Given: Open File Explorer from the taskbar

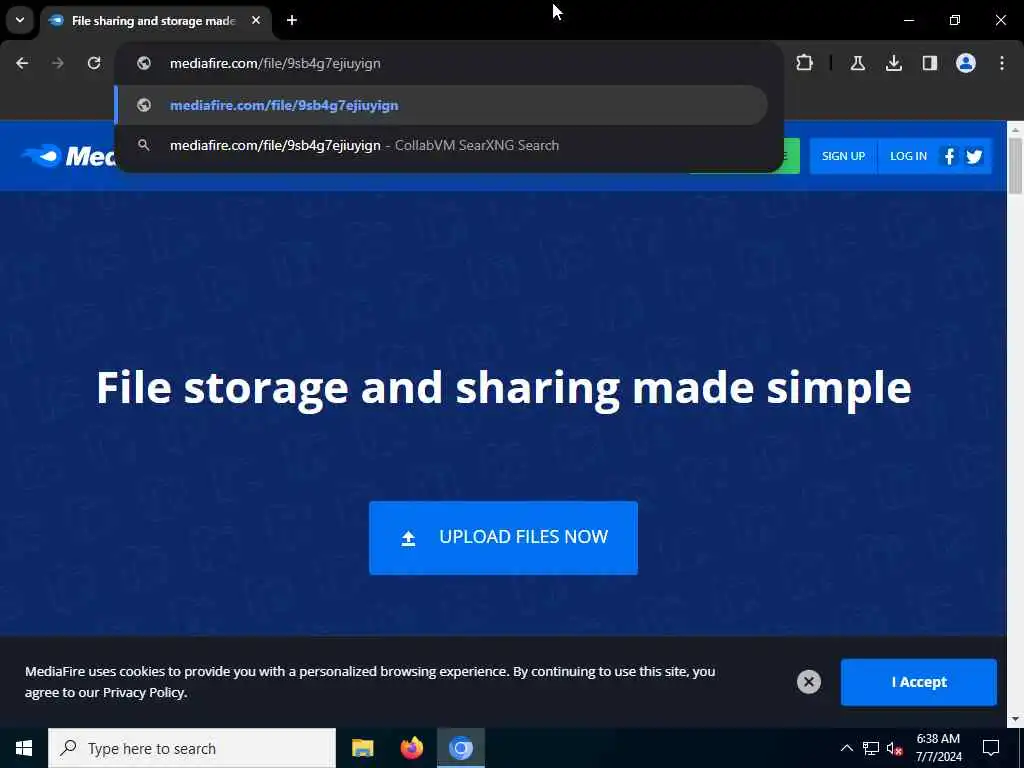Looking at the screenshot, I should tap(362, 748).
